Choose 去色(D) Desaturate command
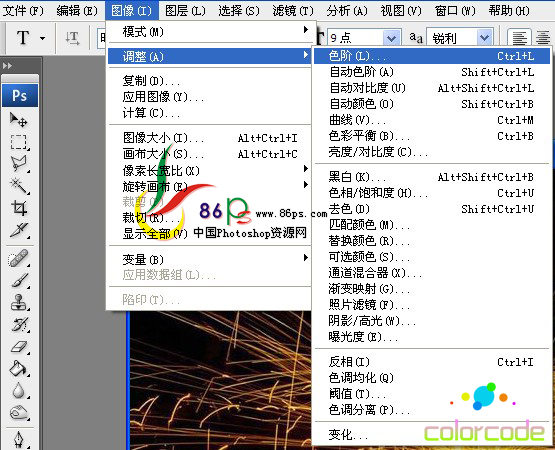Viewport: 555px width, 450px height. coord(431,209)
